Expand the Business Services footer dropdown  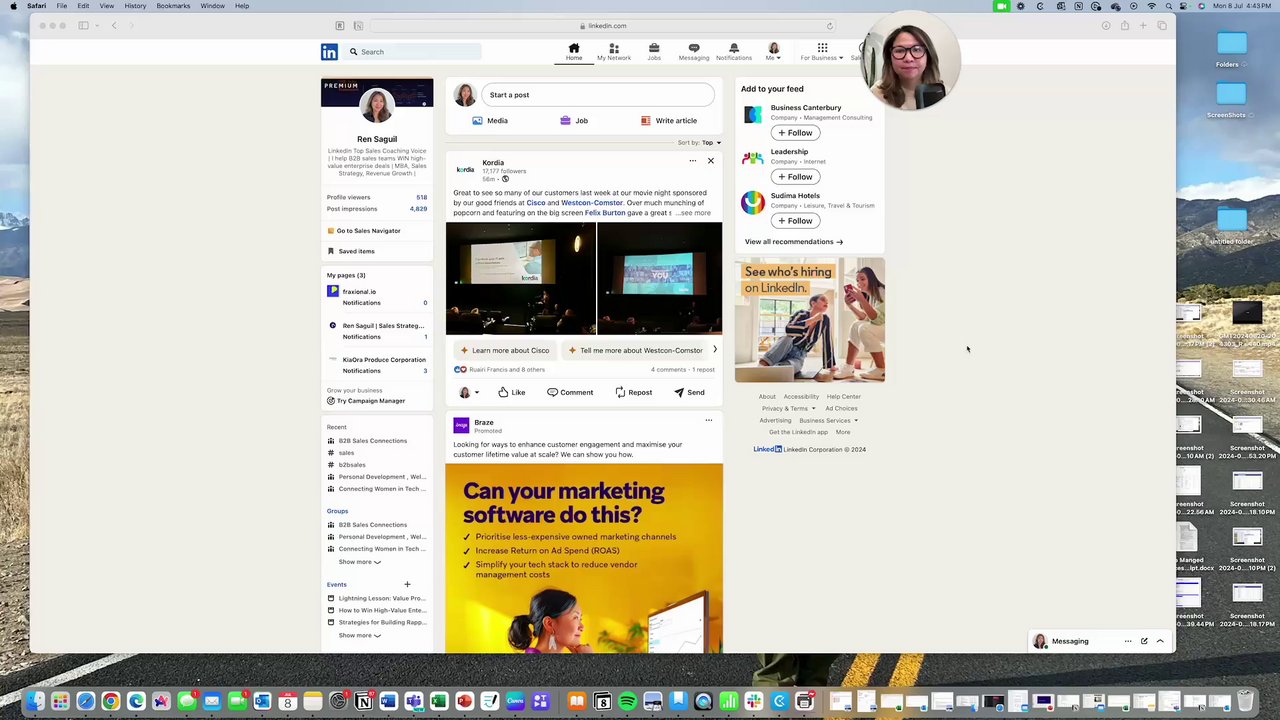828,420
